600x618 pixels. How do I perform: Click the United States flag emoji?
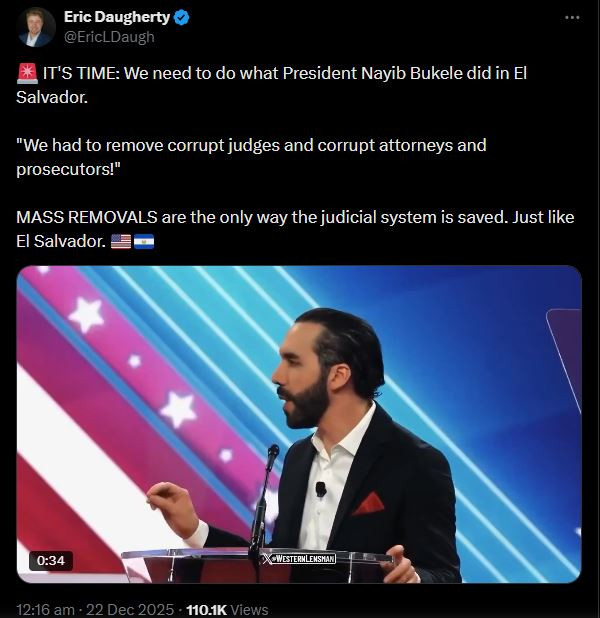pyautogui.click(x=121, y=241)
